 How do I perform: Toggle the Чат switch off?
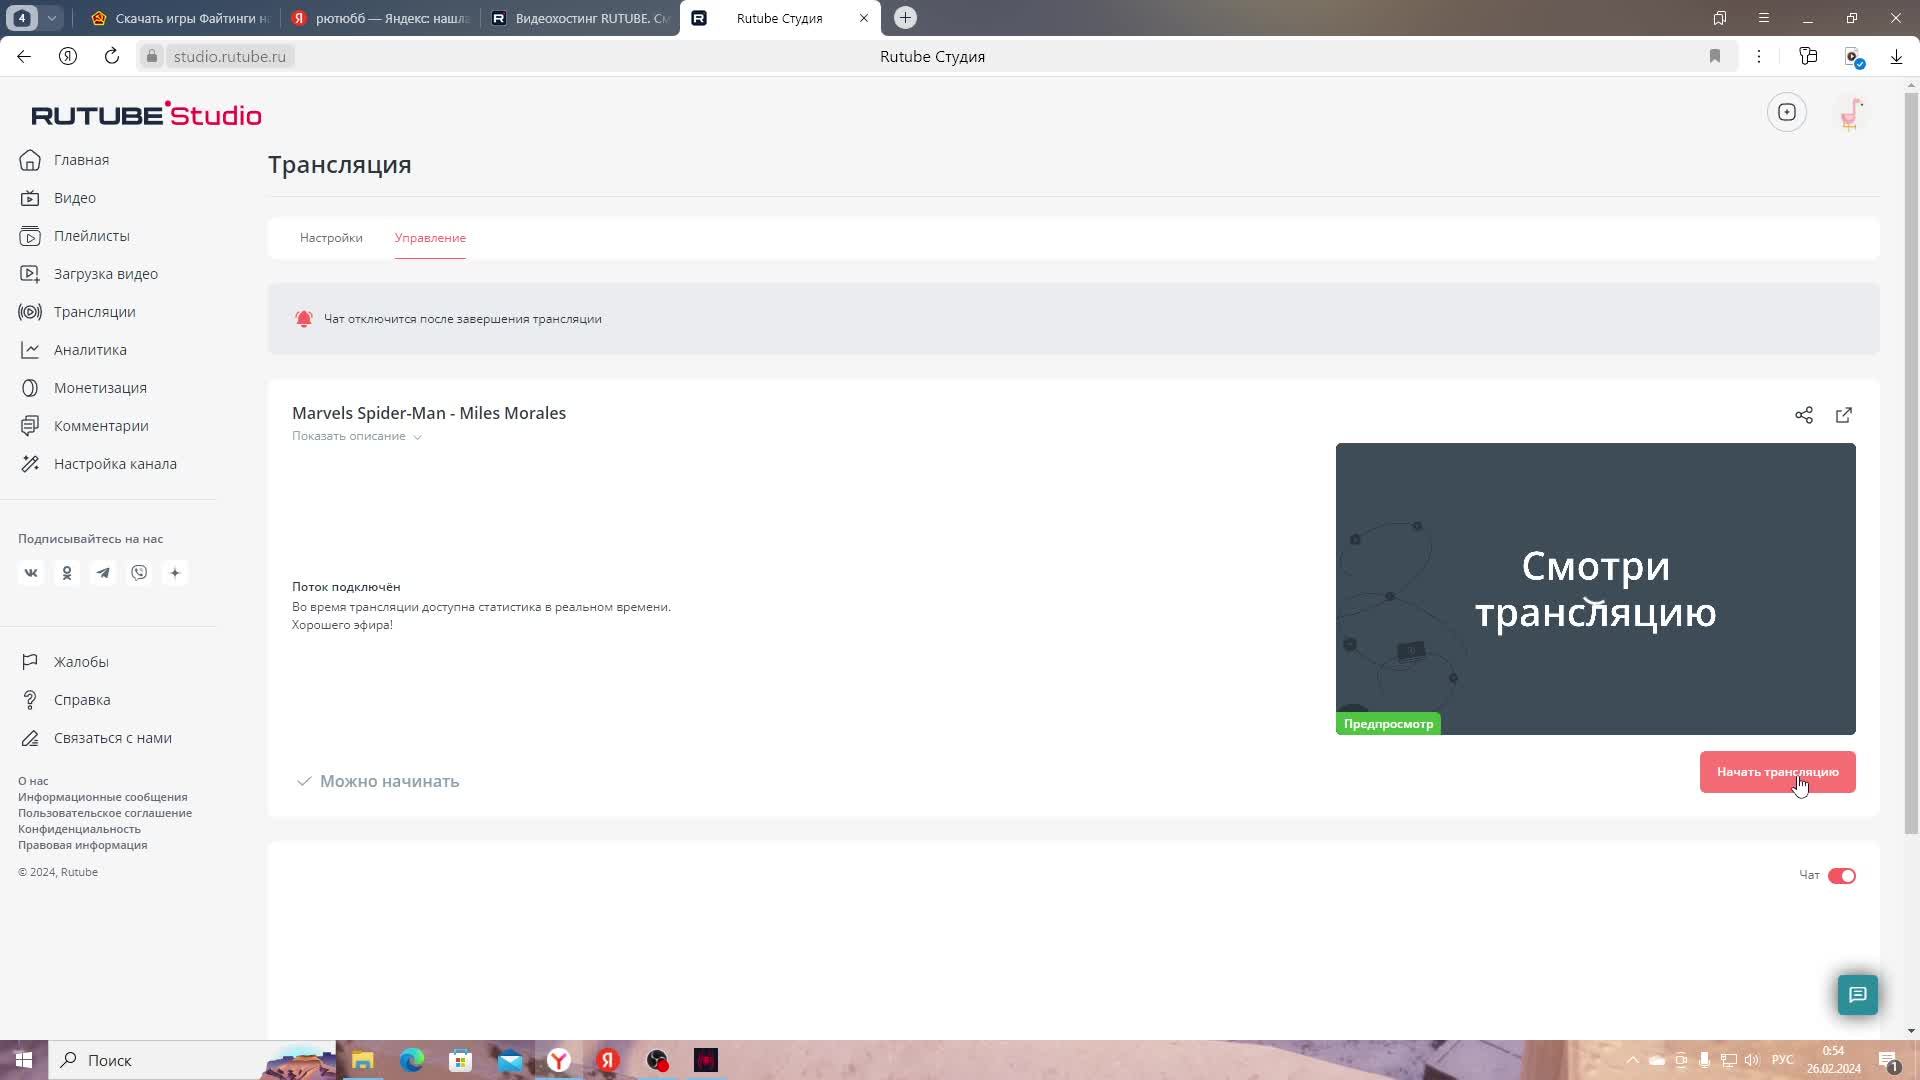click(x=1841, y=876)
